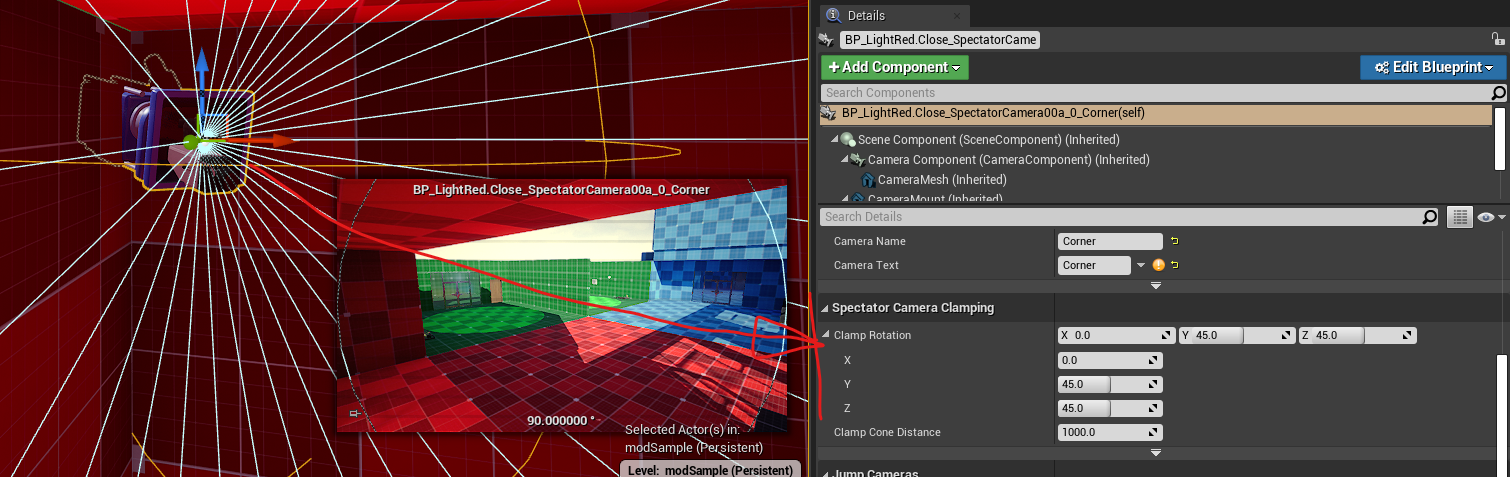
Task: Click the Camera Name label
Action: [x=870, y=241]
